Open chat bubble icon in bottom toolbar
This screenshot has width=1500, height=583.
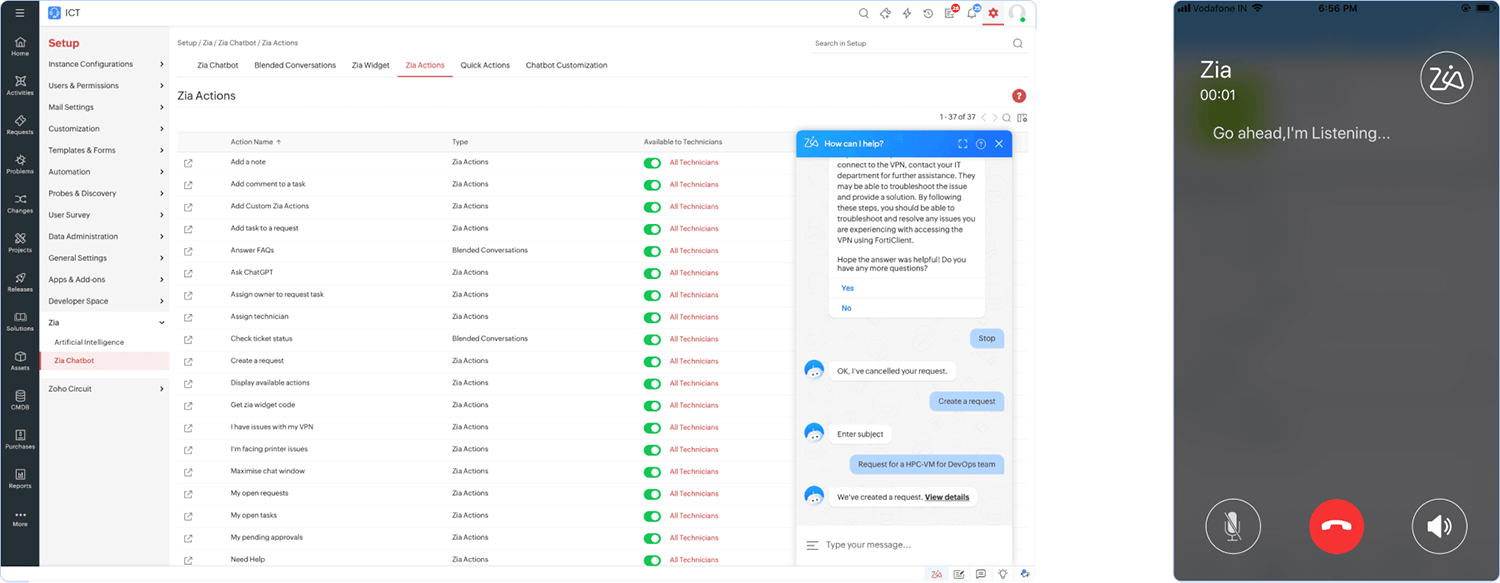pyautogui.click(x=981, y=574)
